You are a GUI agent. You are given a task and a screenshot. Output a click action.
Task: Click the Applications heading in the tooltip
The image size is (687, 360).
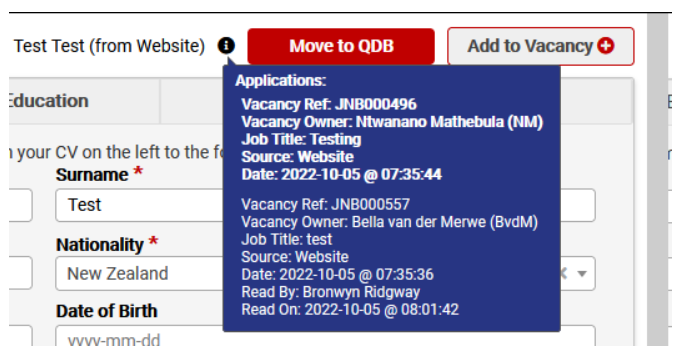(281, 81)
